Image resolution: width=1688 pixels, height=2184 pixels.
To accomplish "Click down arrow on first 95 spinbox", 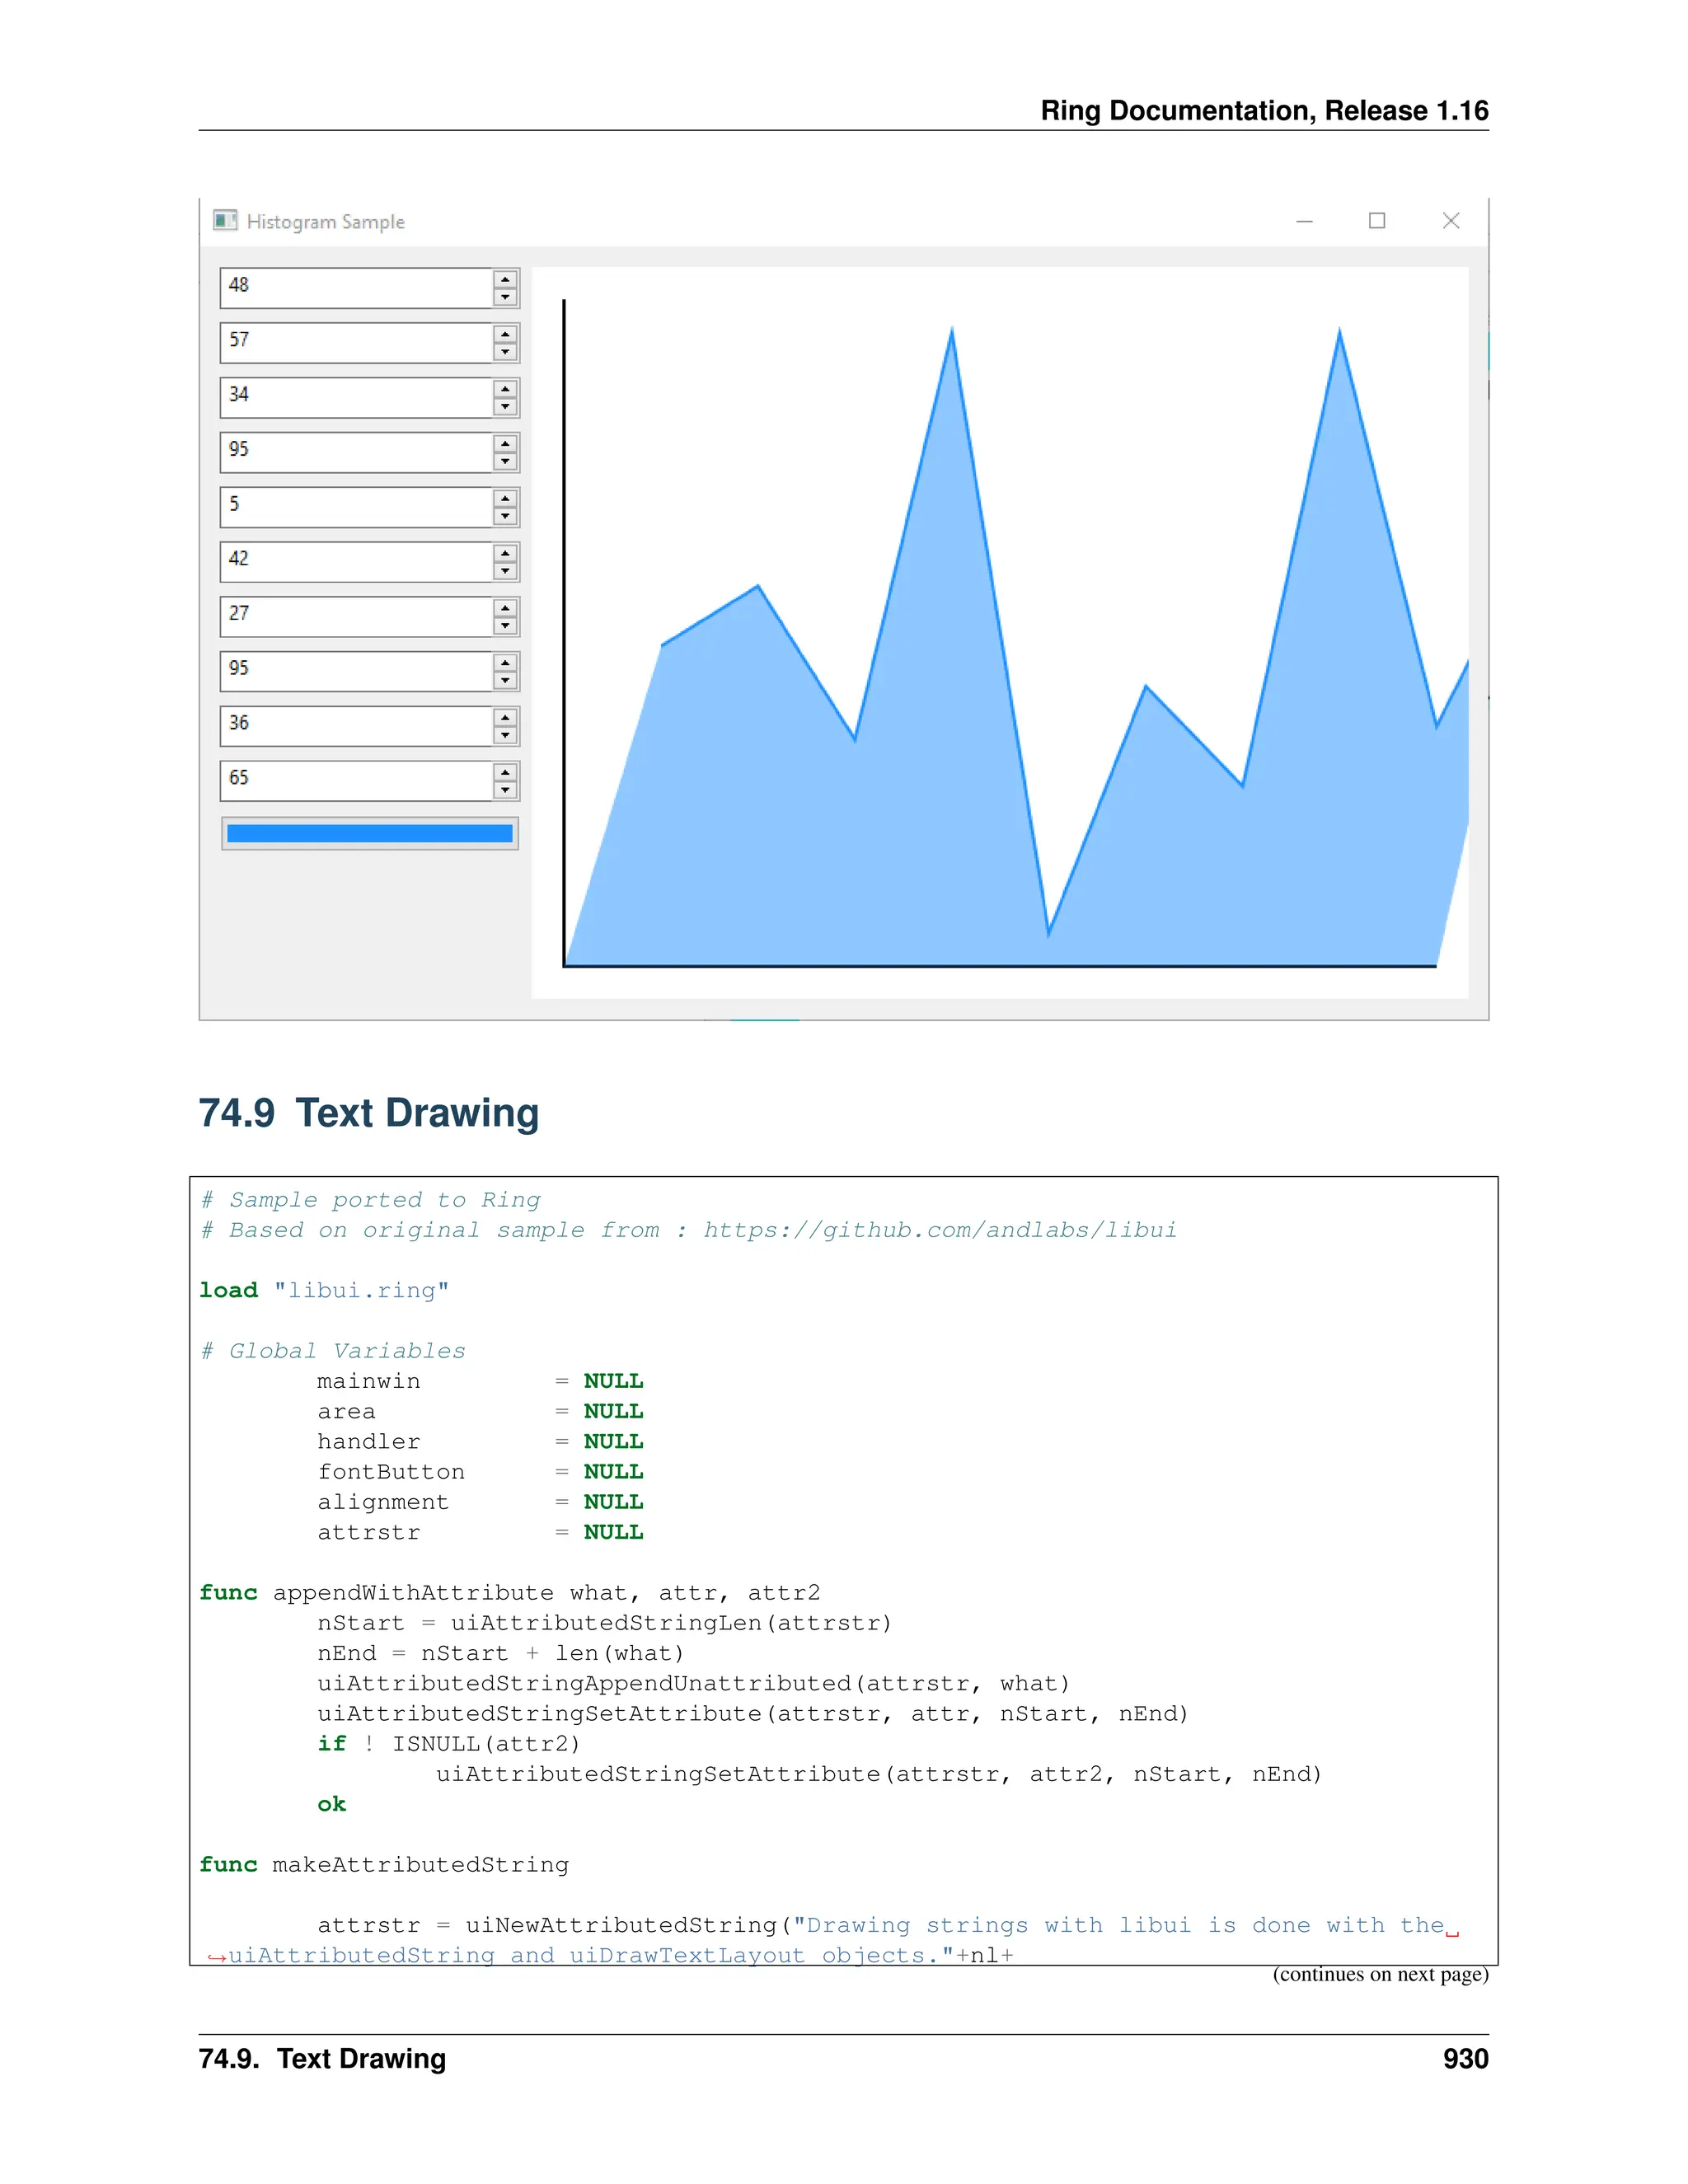I will (505, 462).
